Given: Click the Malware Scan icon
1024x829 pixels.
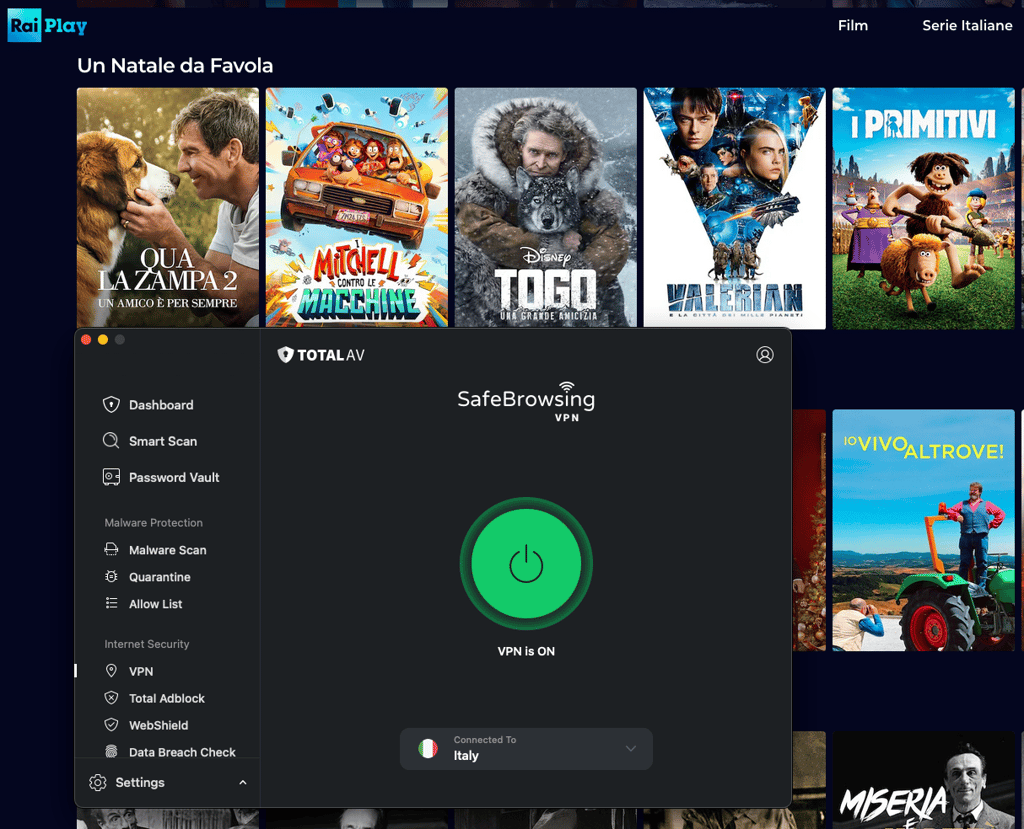Looking at the screenshot, I should [x=112, y=549].
